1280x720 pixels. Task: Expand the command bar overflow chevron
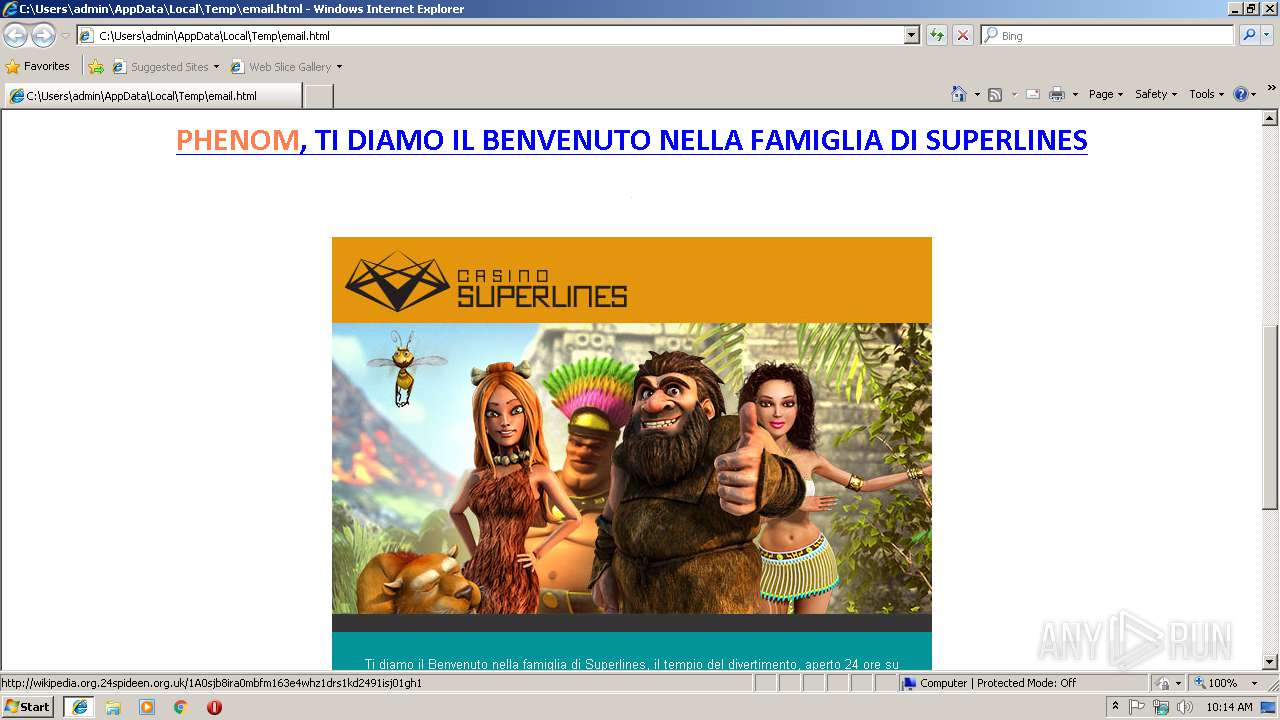[1271, 88]
